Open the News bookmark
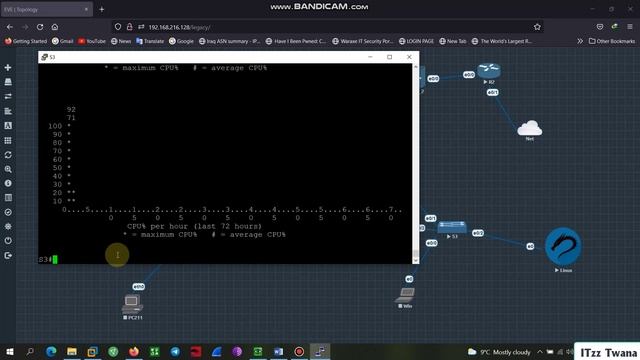This screenshot has width=640, height=360. click(121, 41)
